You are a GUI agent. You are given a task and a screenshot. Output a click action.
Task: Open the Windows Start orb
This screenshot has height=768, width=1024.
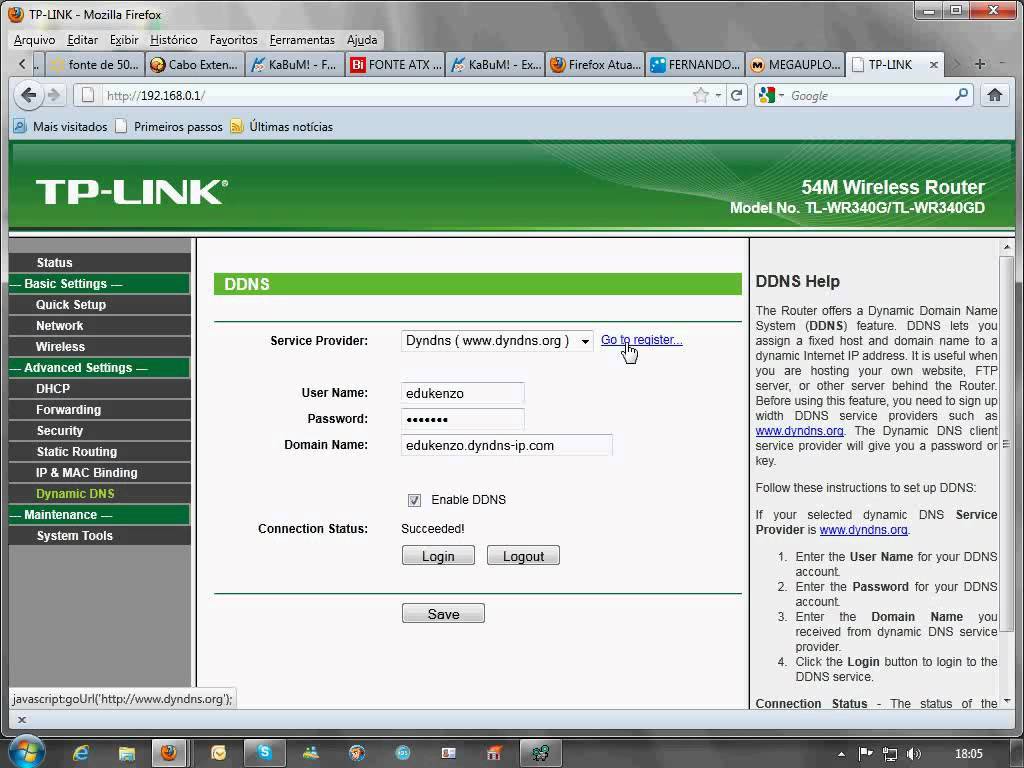point(25,752)
